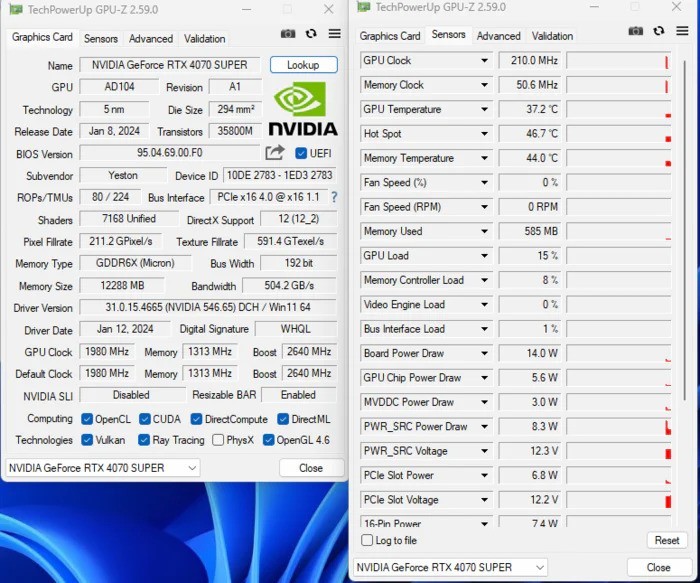Viewport: 700px width, 583px height.
Task: Open PWR_SRC Power Draw dropdown arrow
Action: coord(484,426)
